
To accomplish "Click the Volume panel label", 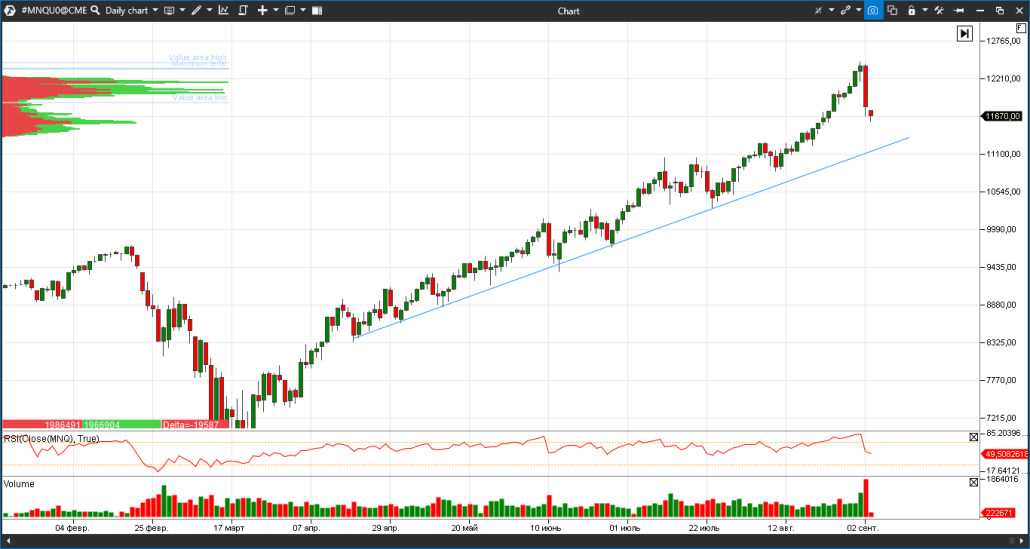I will coord(19,484).
